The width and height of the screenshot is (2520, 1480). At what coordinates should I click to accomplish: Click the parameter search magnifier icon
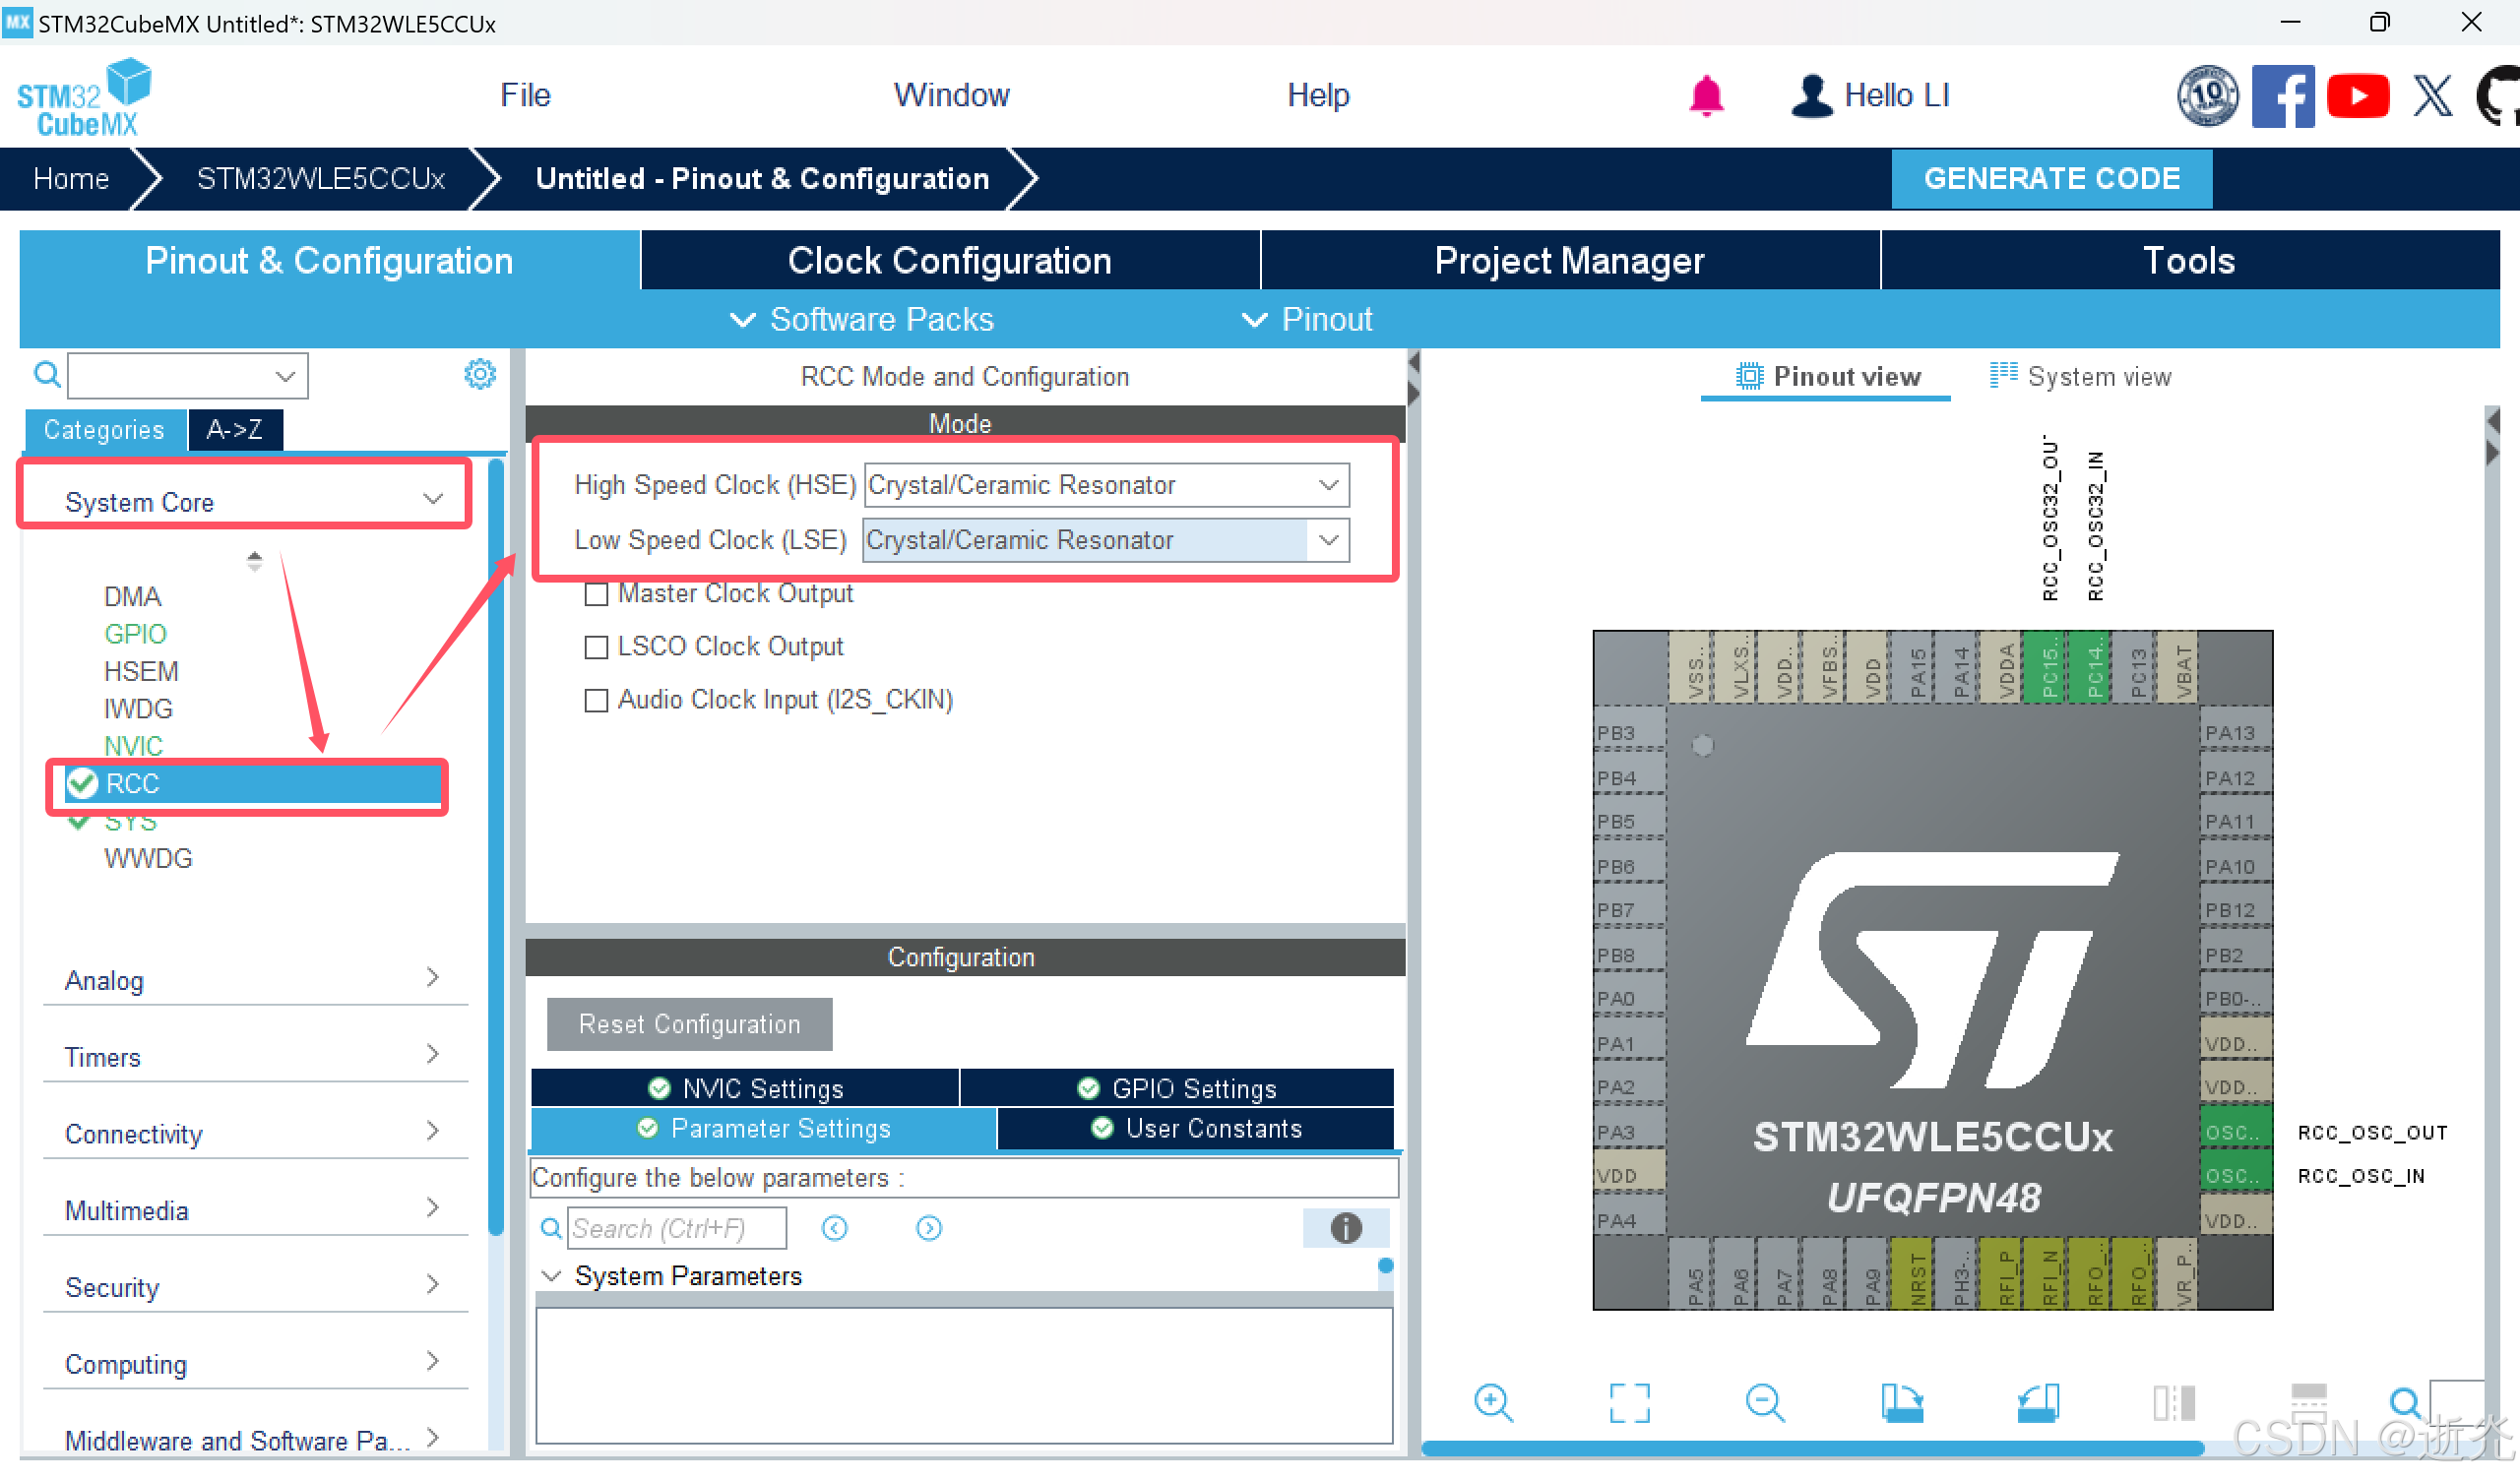[x=550, y=1228]
